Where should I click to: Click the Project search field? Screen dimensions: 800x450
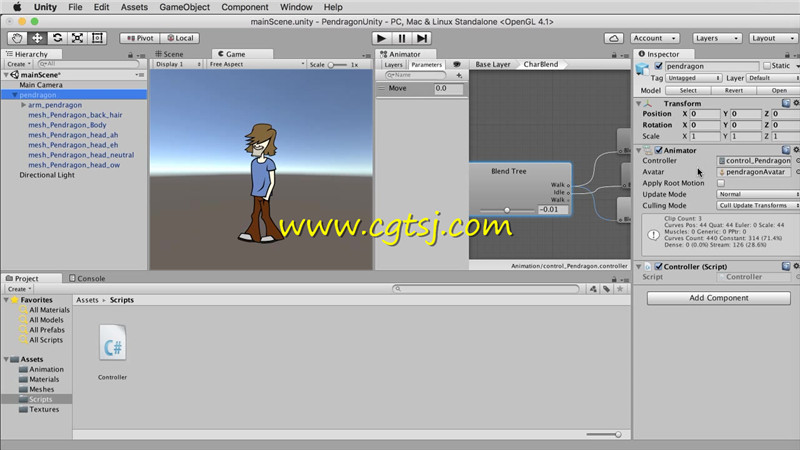(x=486, y=289)
